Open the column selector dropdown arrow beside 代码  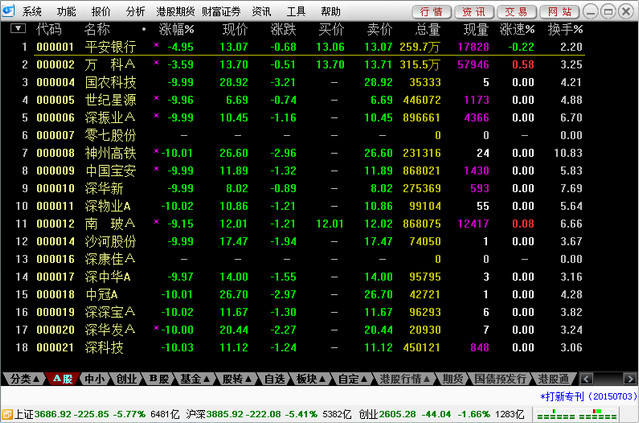(18, 29)
